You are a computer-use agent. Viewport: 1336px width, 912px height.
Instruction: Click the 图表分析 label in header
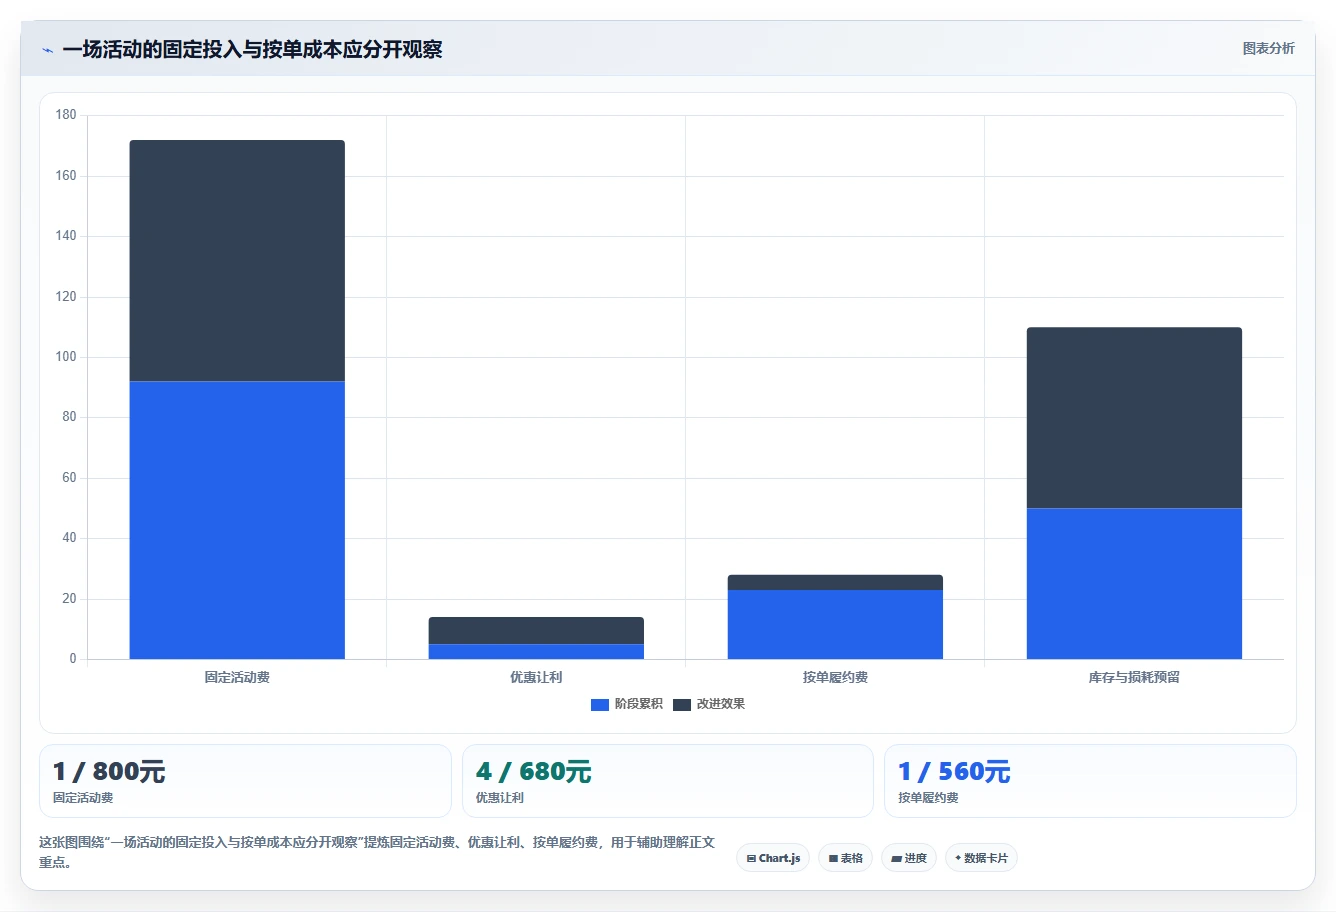[1268, 48]
